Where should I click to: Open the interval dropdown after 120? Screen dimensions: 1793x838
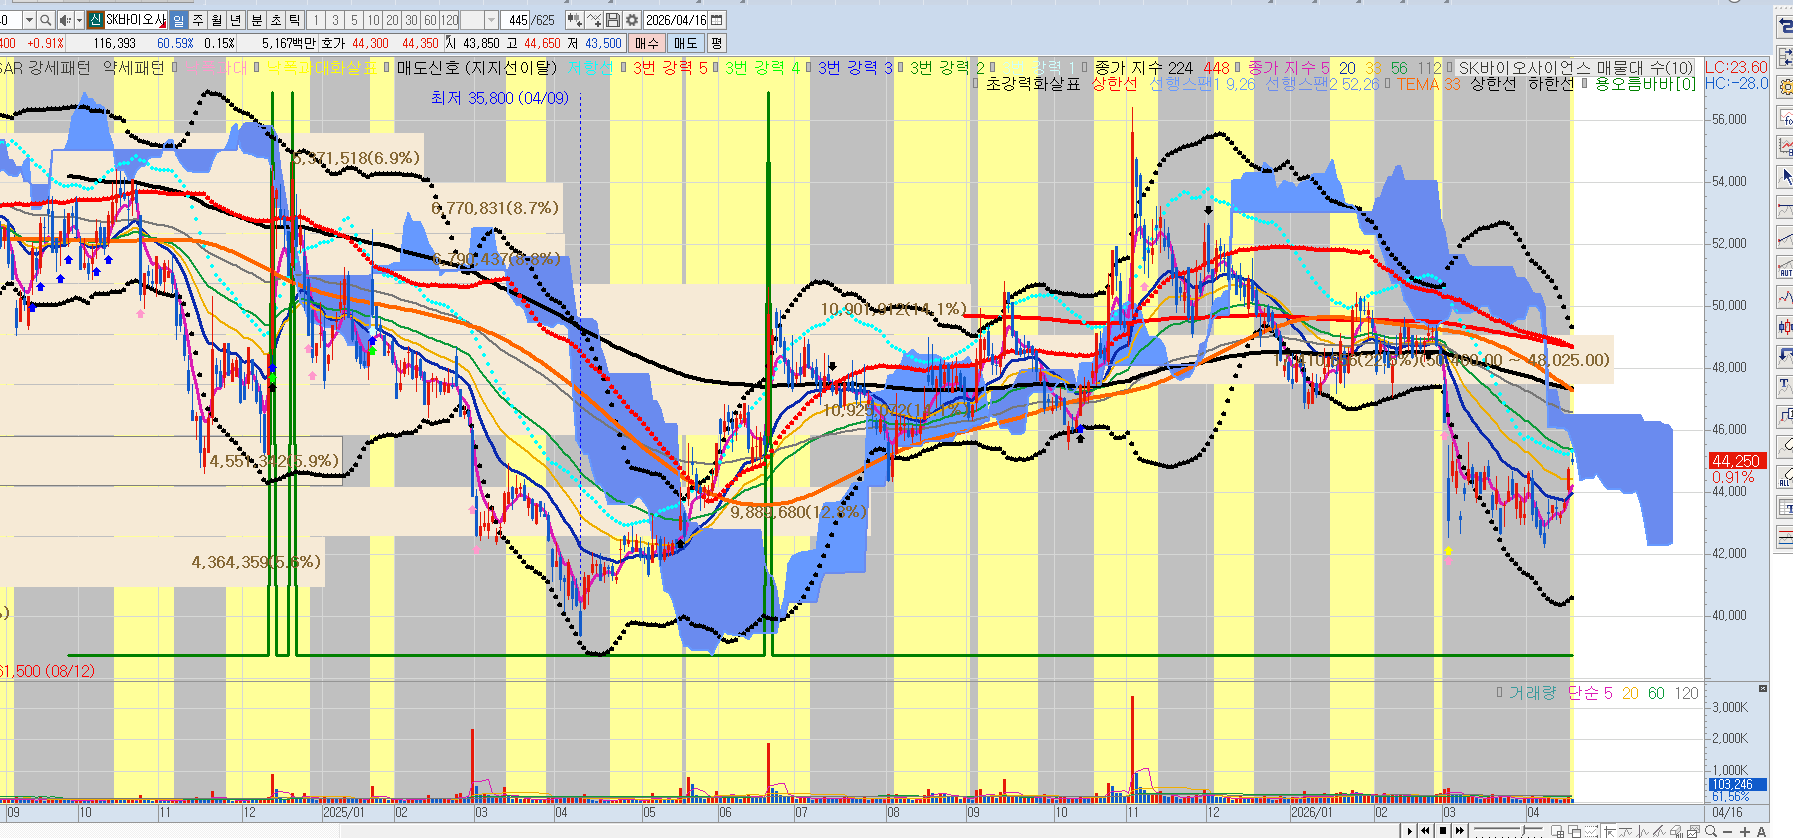click(x=491, y=20)
